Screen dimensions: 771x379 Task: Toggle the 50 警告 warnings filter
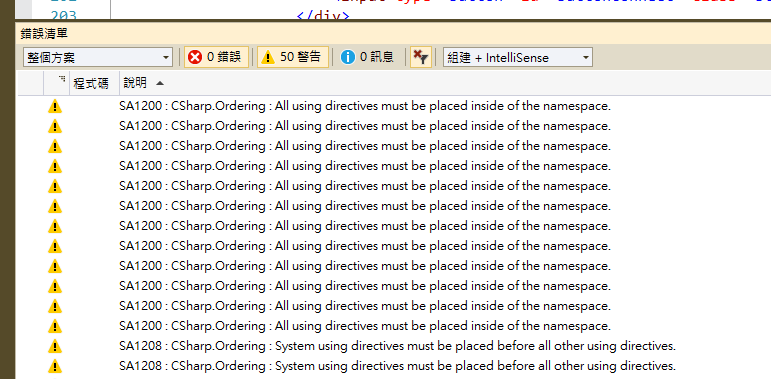tap(293, 57)
